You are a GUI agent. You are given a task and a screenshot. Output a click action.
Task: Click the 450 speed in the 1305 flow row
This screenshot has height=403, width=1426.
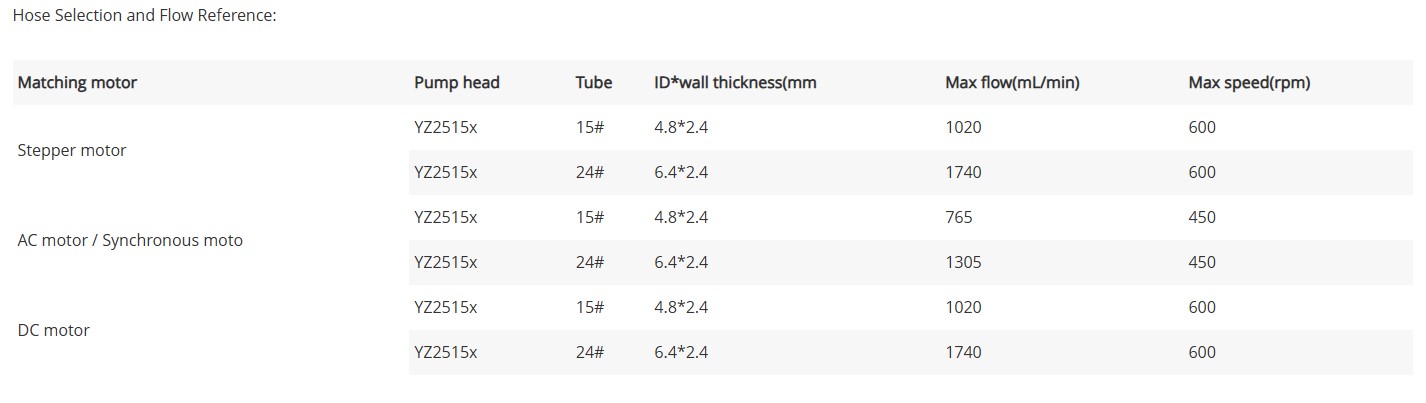[x=1202, y=262]
